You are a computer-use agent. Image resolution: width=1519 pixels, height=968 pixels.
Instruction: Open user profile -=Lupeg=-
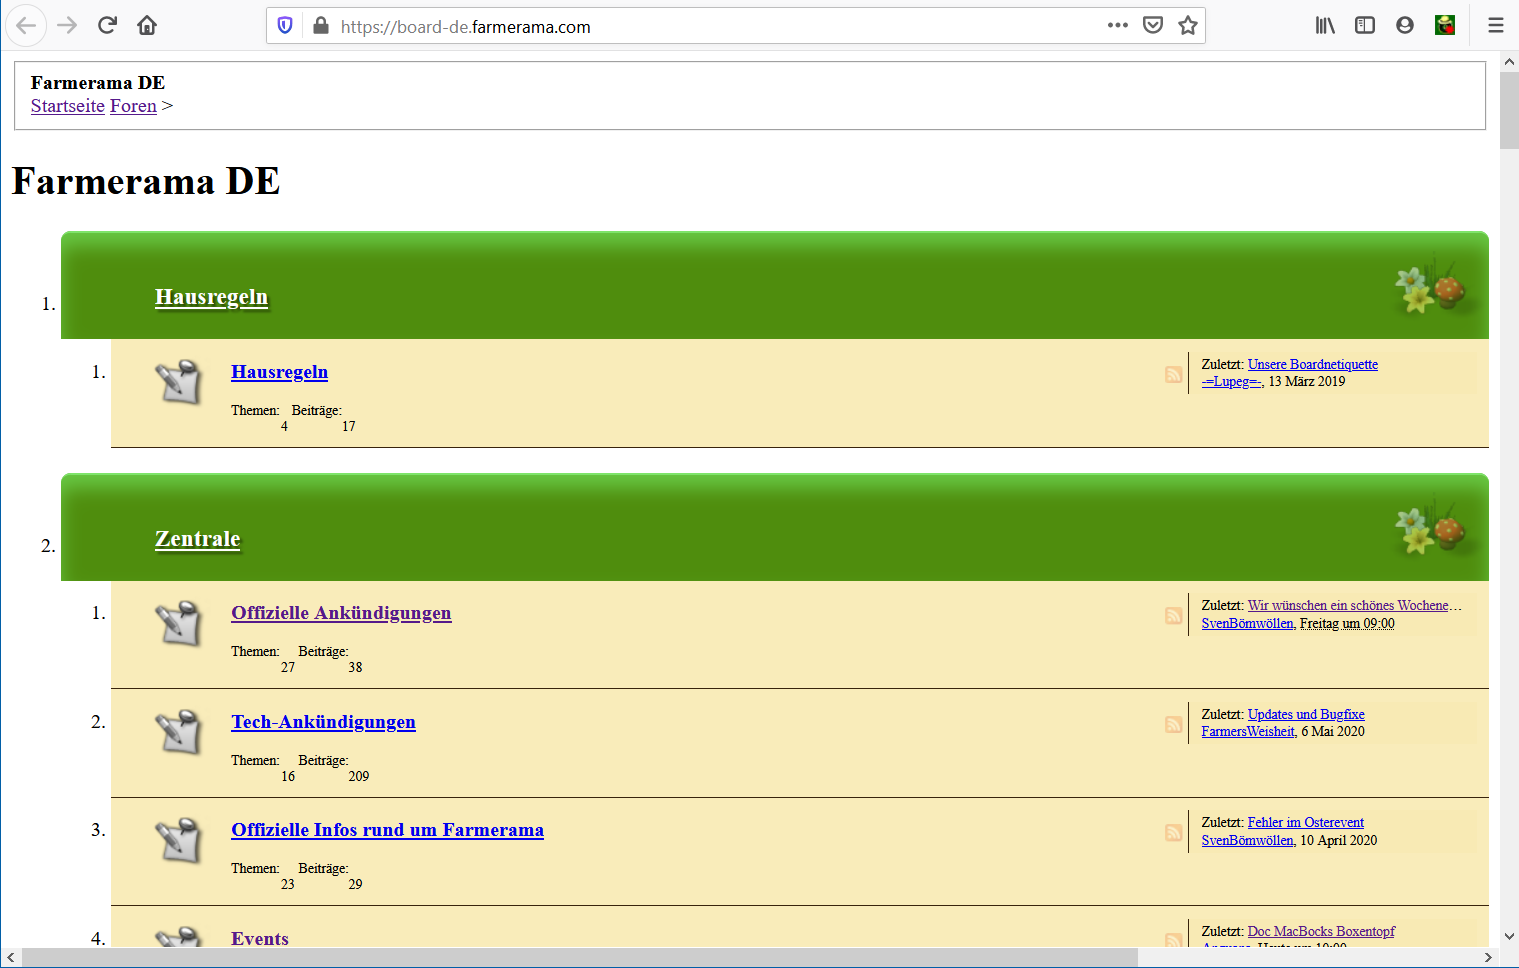pos(1232,381)
